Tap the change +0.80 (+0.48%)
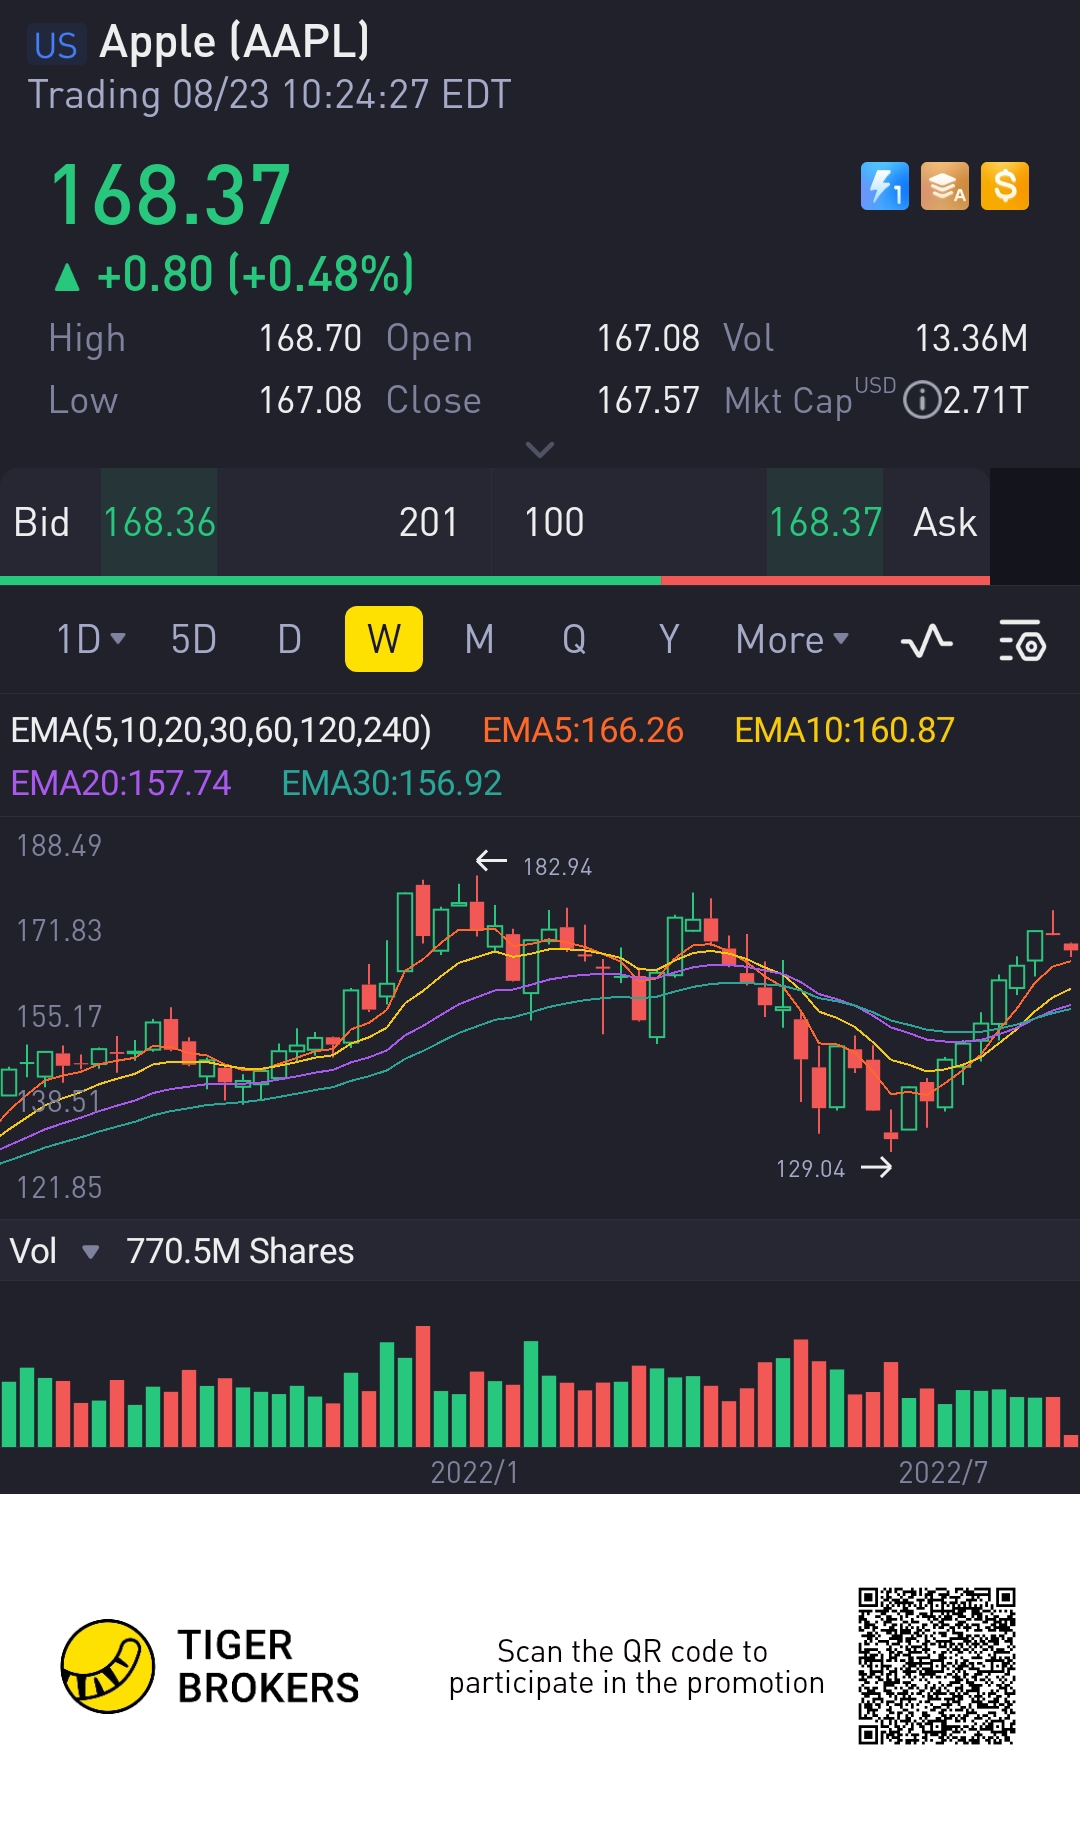This screenshot has width=1080, height=1839. pyautogui.click(x=234, y=274)
